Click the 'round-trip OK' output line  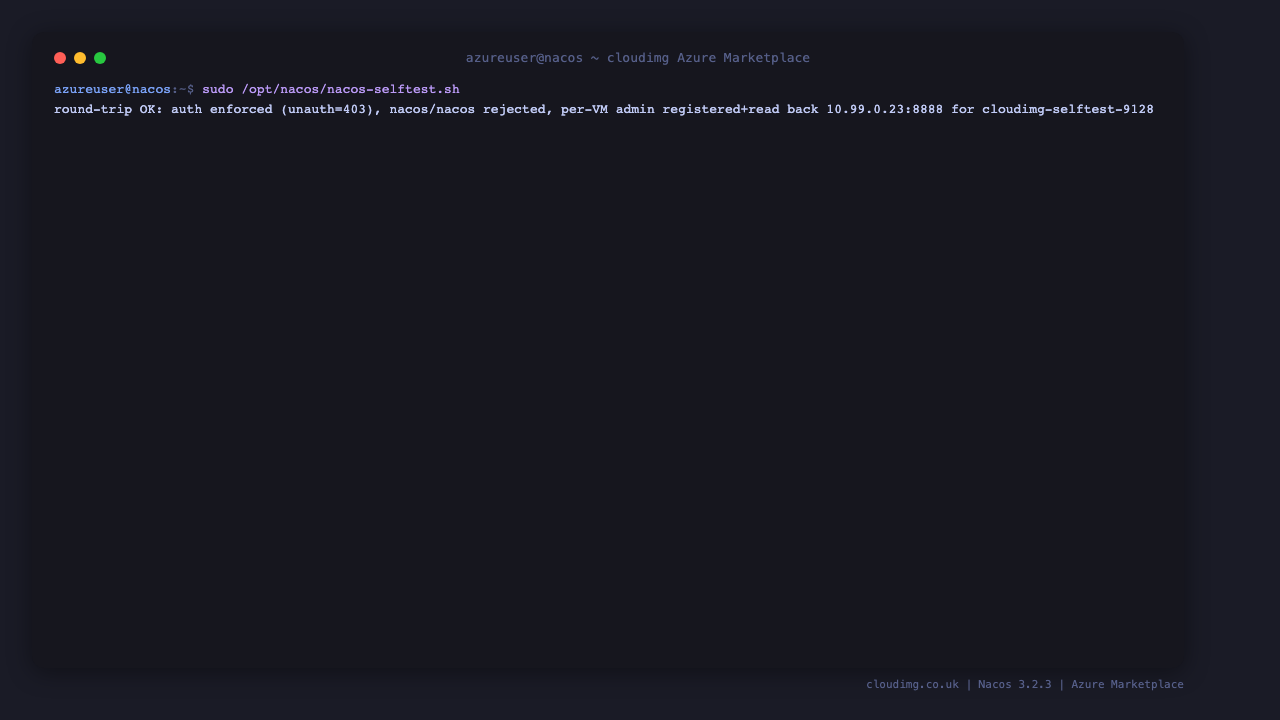click(604, 109)
